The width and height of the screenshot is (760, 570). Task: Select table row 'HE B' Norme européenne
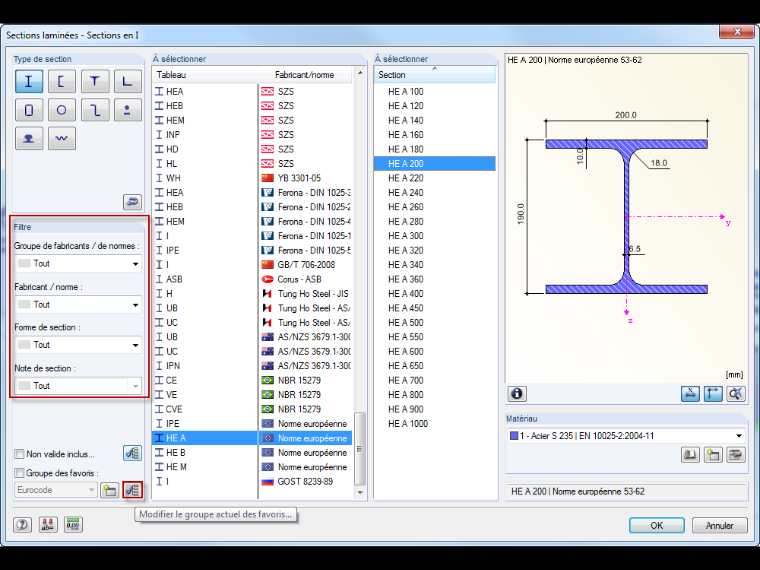252,452
